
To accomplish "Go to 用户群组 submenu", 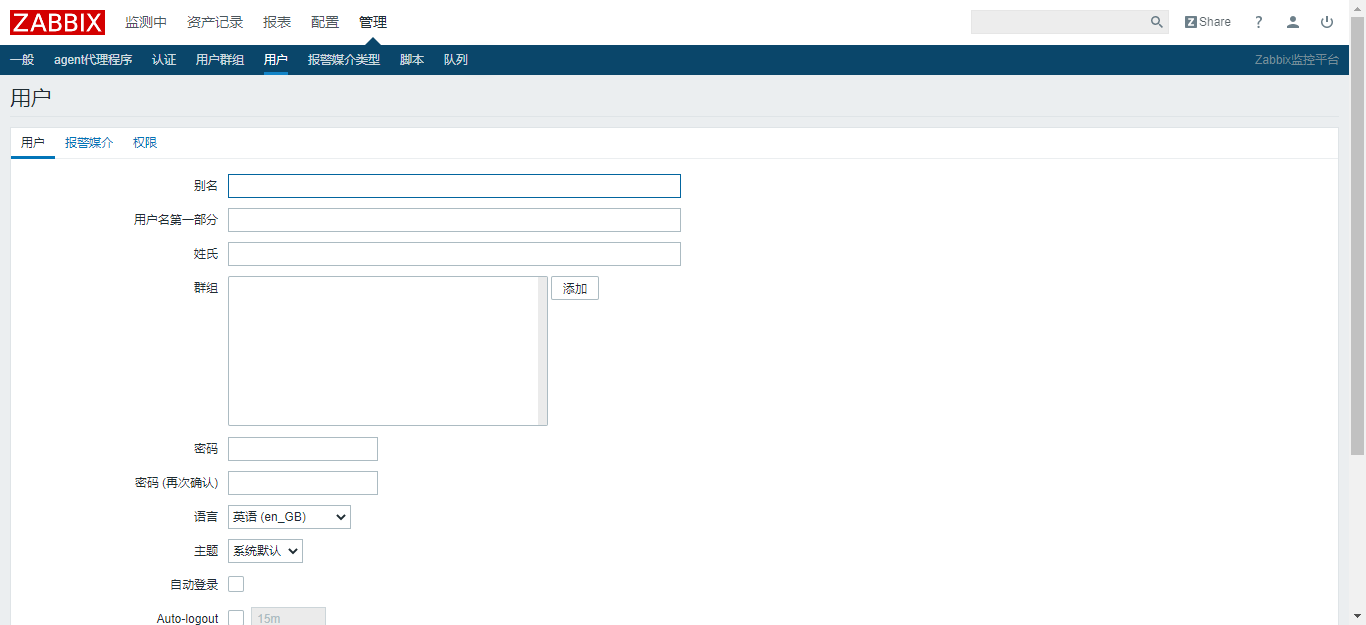I will coord(220,60).
